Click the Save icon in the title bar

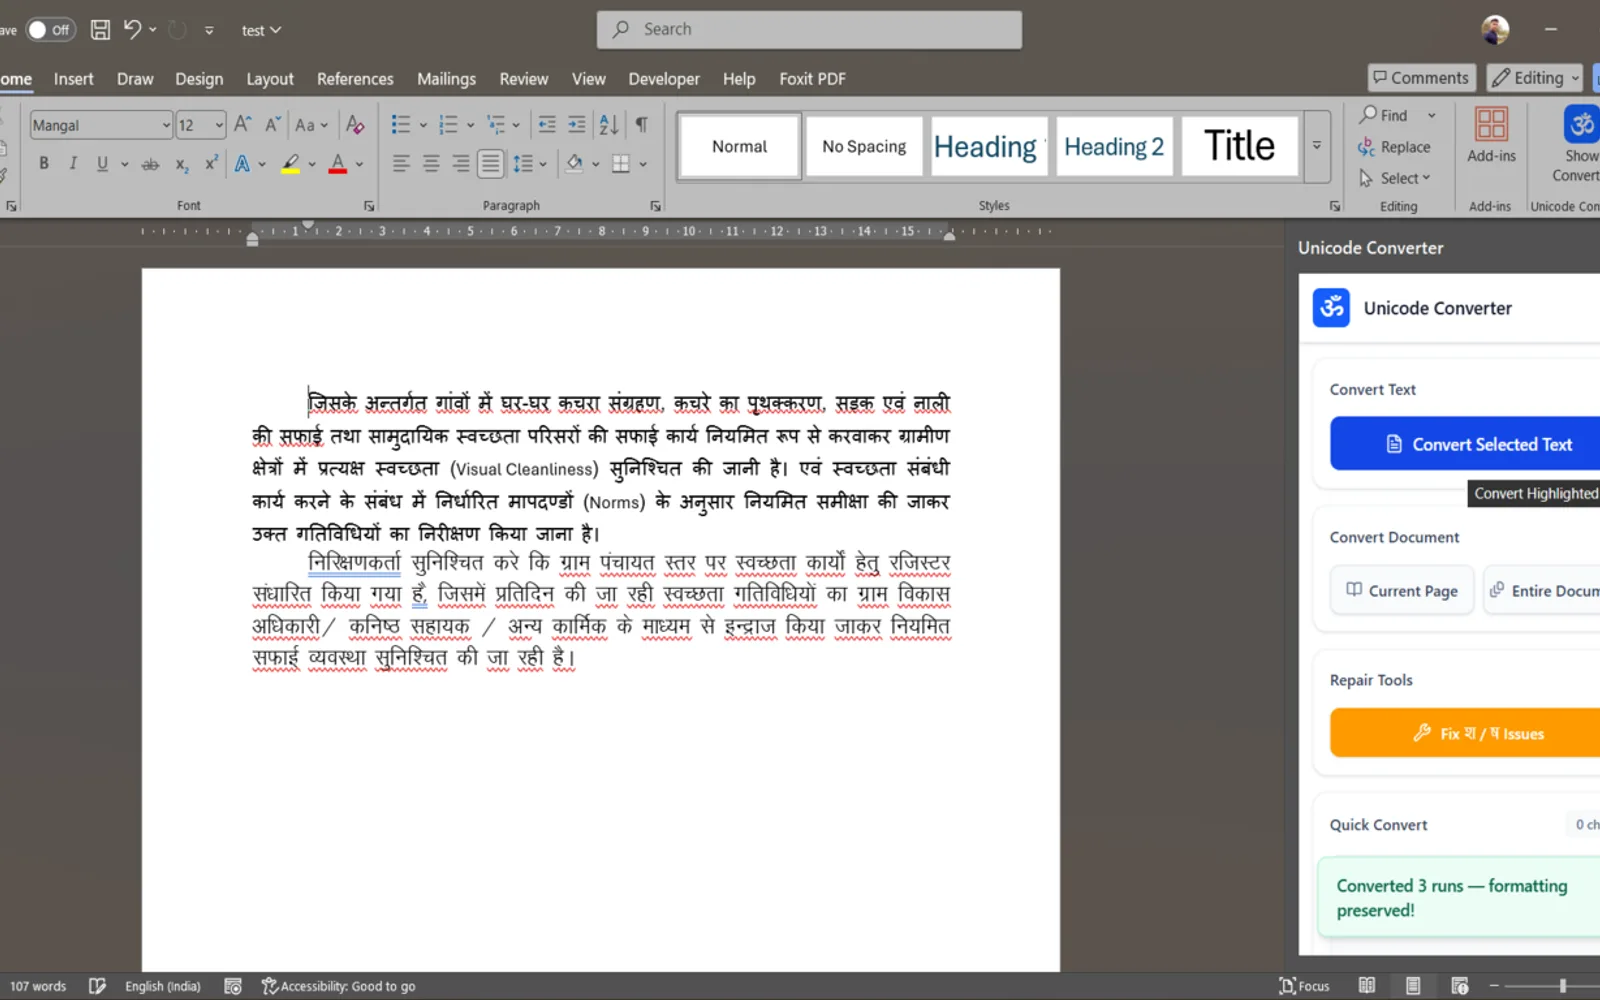tap(100, 30)
